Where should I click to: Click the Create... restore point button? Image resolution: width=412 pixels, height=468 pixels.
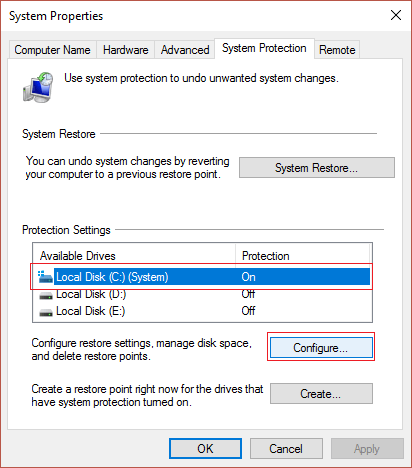pyautogui.click(x=321, y=394)
